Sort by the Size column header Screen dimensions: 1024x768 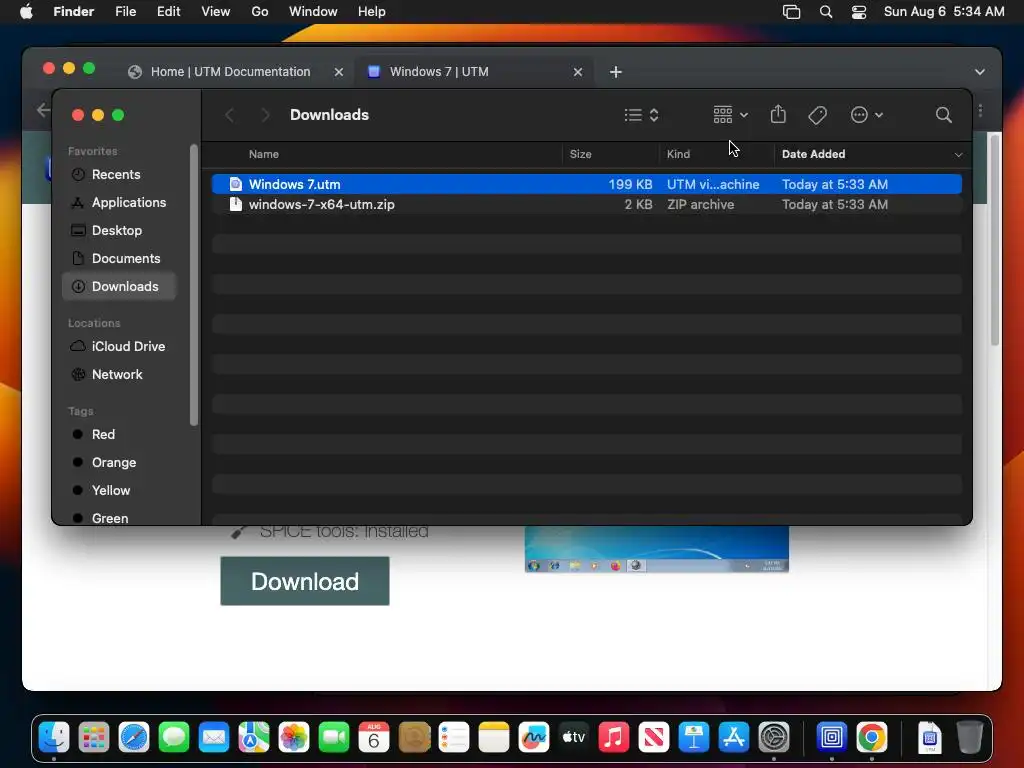pos(581,154)
